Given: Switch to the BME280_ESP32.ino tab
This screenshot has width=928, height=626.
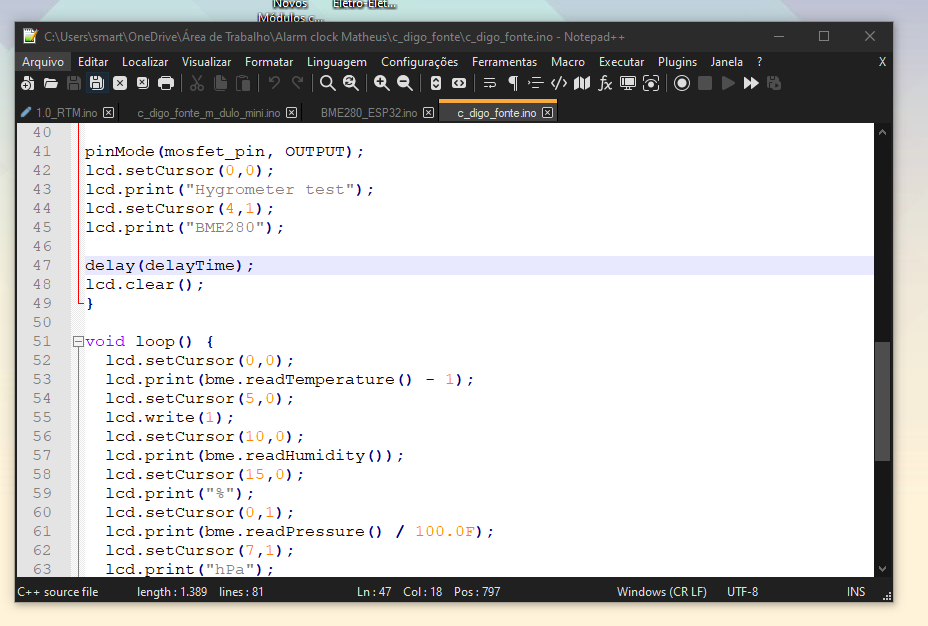Looking at the screenshot, I should (369, 112).
